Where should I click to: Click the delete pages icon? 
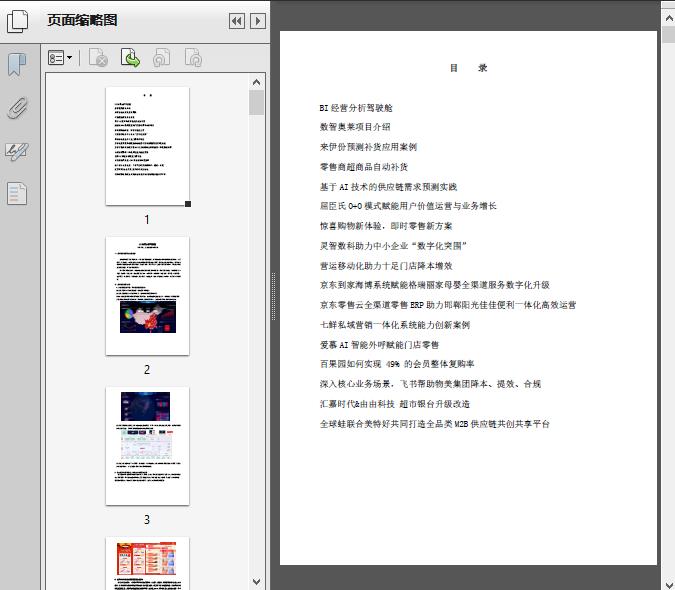pos(99,58)
